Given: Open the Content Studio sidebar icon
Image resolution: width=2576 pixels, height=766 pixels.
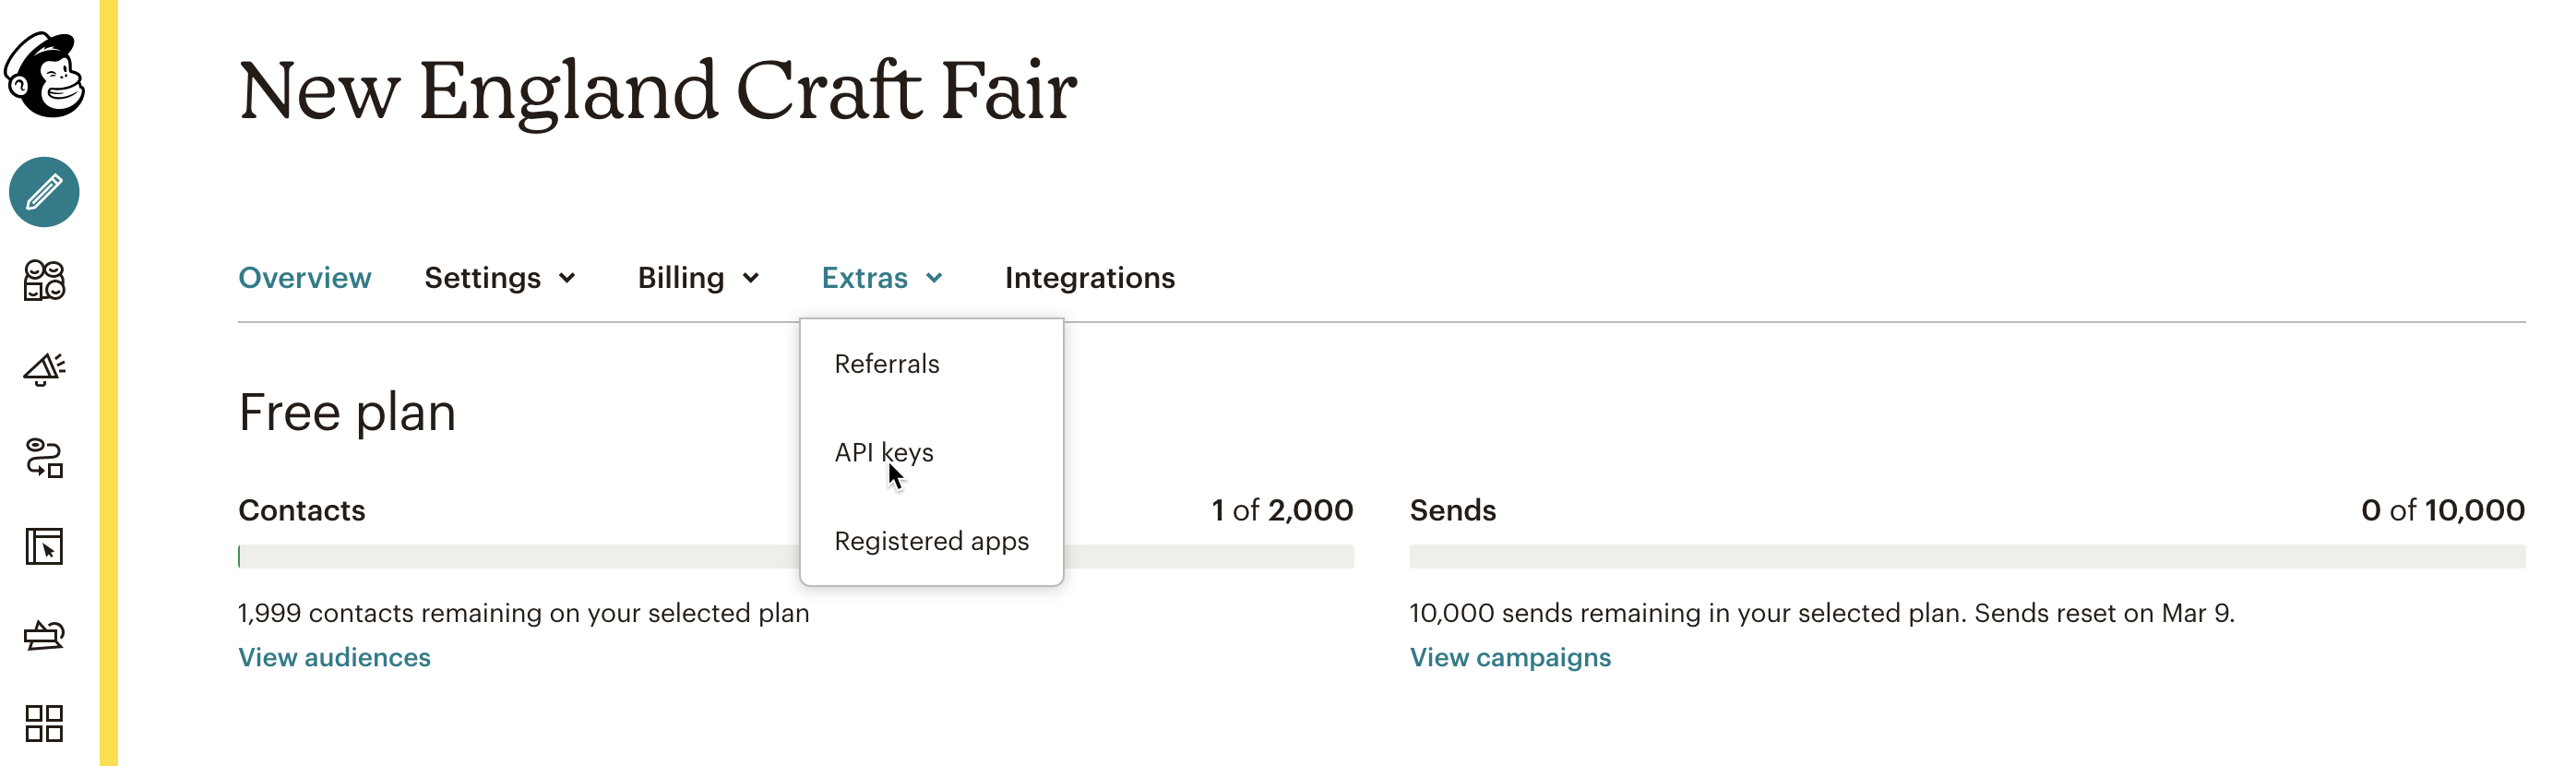Looking at the screenshot, I should tap(45, 635).
